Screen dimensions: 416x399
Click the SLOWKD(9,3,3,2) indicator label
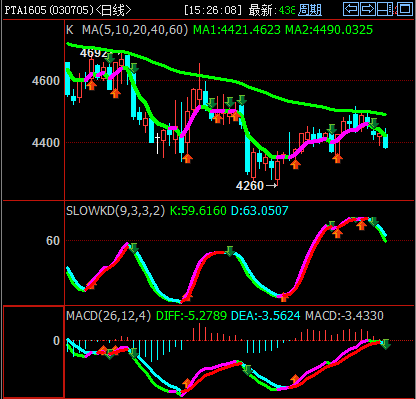(x=116, y=211)
